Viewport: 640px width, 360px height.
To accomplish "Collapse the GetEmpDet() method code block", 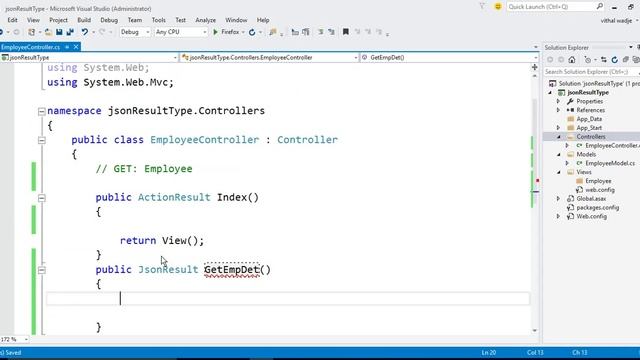I will pyautogui.click(x=42, y=270).
